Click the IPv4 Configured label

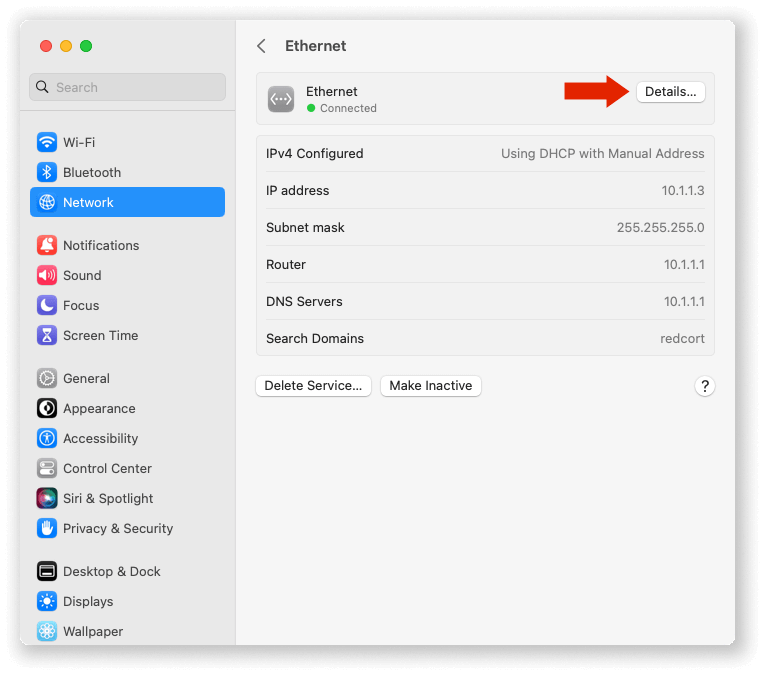click(315, 154)
